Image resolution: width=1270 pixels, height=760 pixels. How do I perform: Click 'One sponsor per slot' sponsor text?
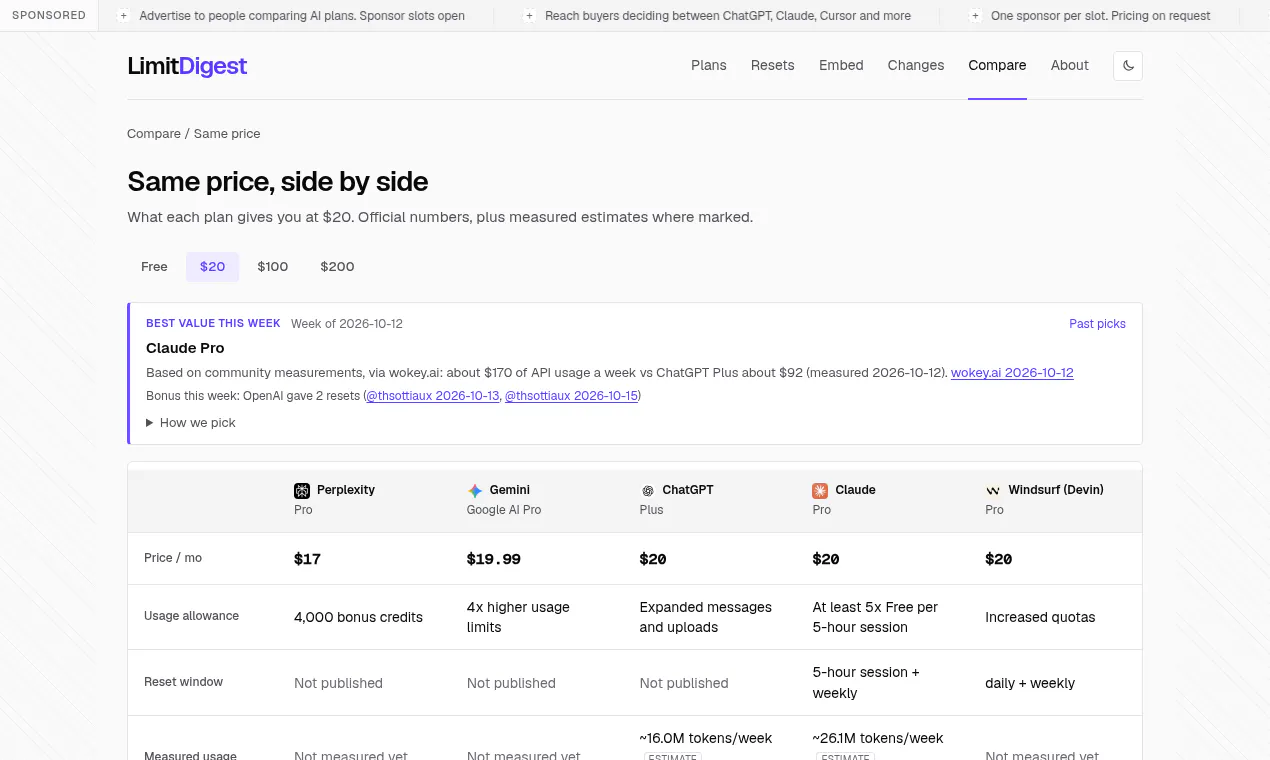[x=1101, y=16]
